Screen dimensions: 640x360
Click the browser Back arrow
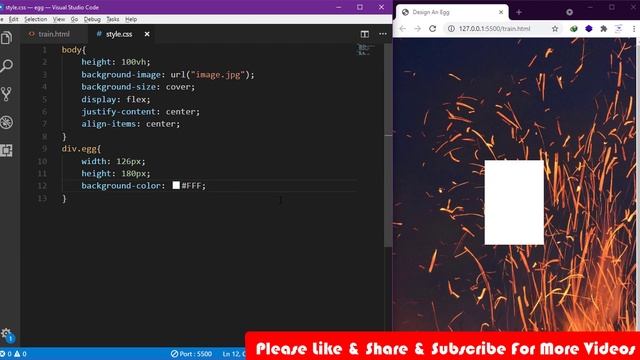click(403, 29)
